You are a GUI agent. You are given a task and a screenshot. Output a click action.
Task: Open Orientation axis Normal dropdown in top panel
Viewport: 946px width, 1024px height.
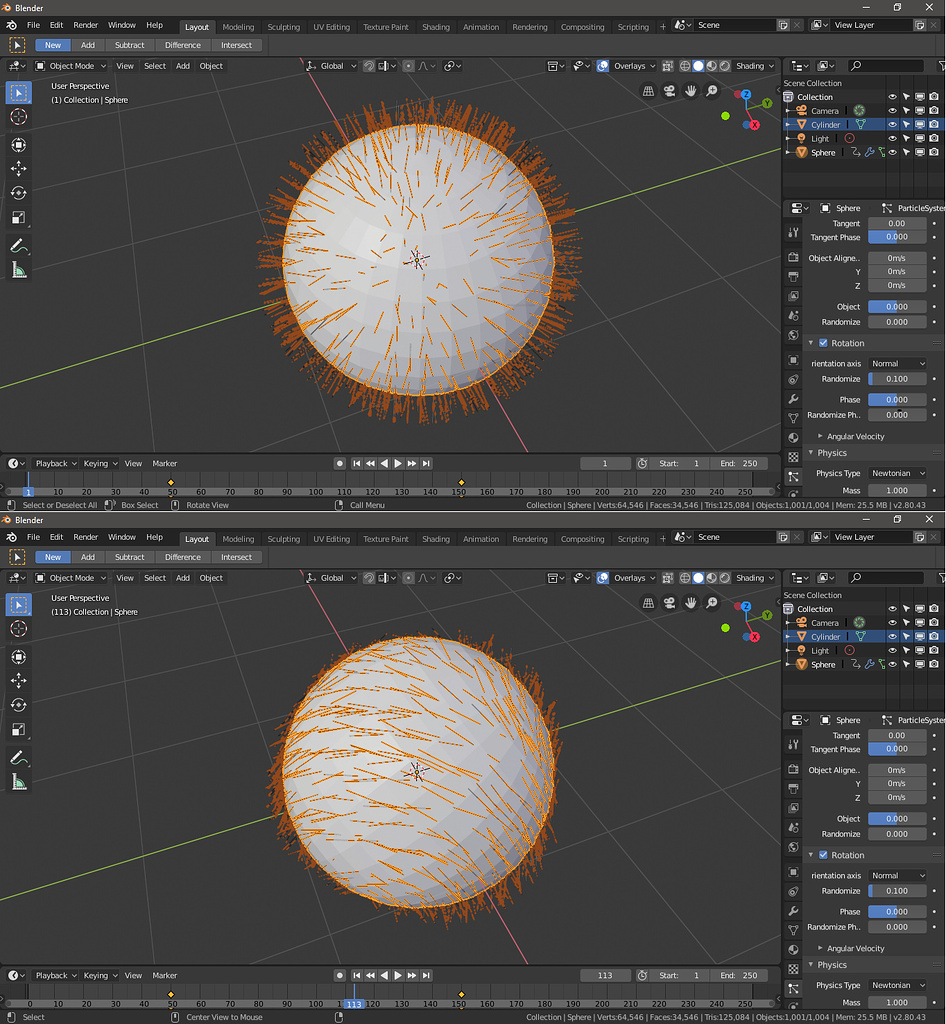[898, 364]
